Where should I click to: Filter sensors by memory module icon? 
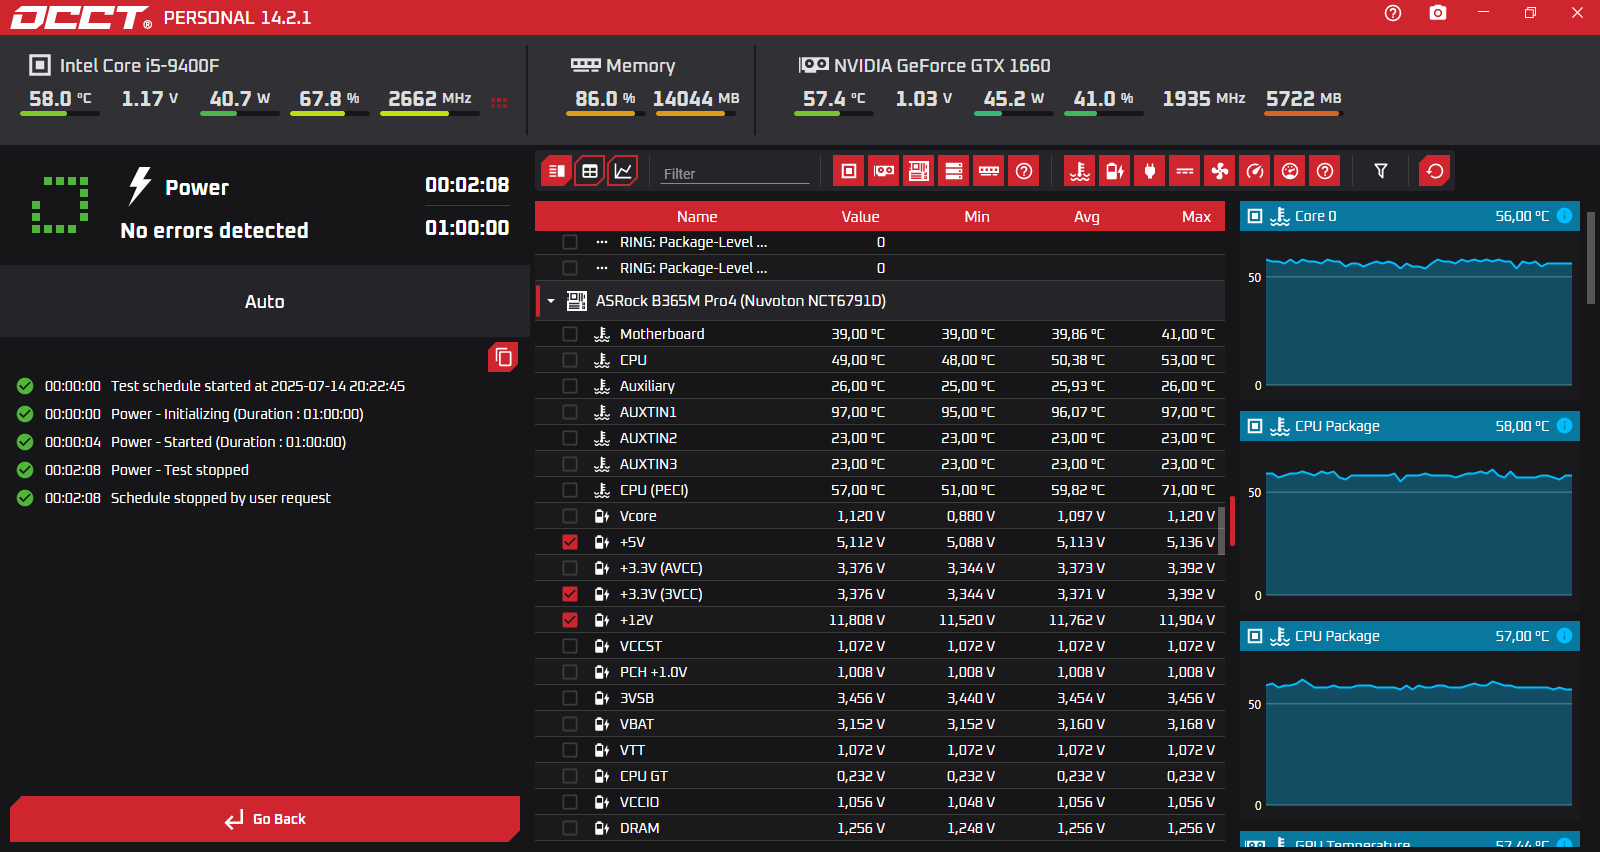click(x=989, y=171)
